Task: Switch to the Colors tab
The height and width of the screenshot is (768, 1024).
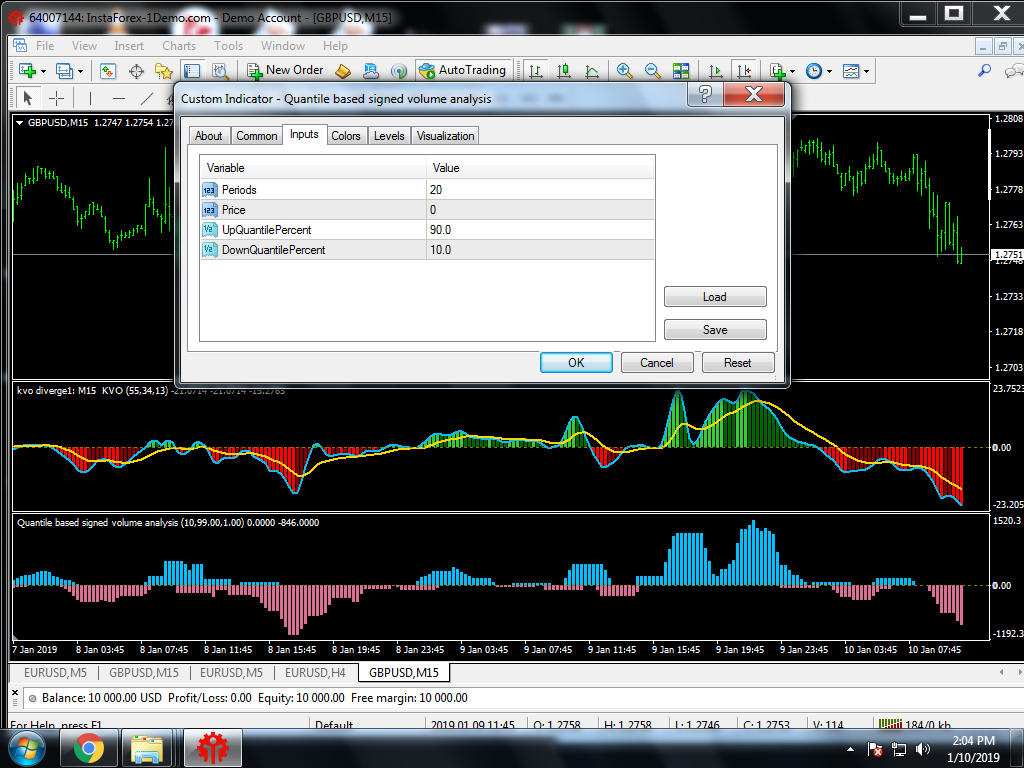Action: tap(345, 136)
